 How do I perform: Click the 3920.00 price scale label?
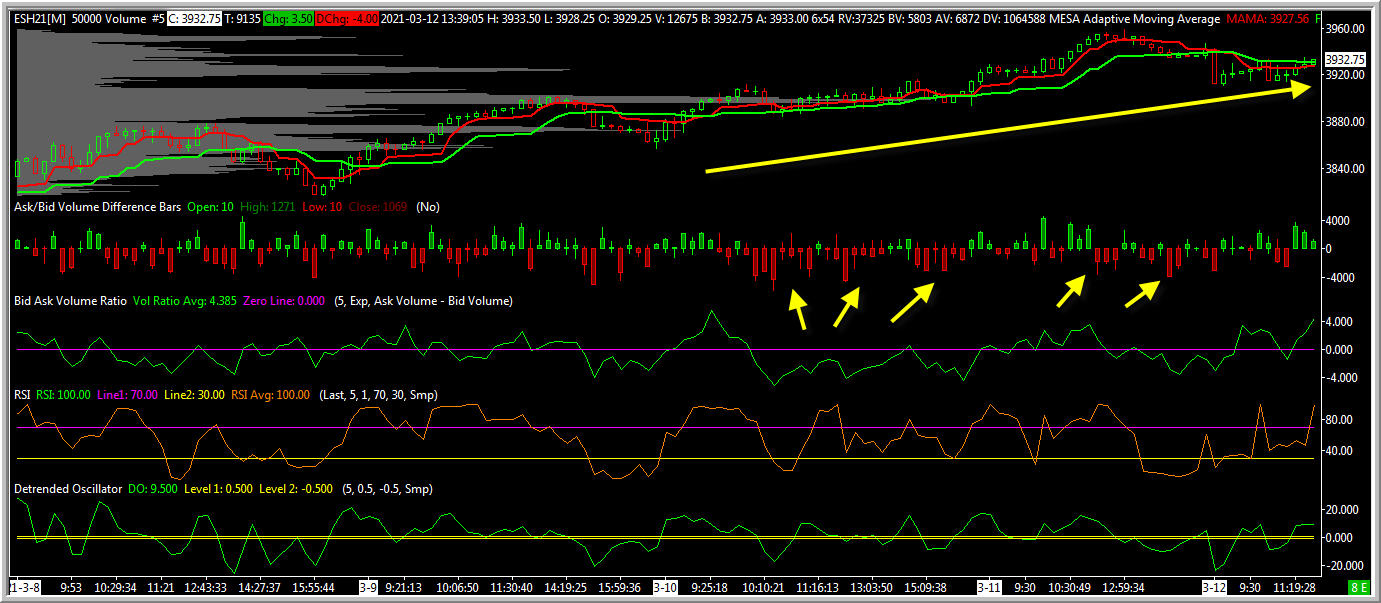pos(1345,75)
